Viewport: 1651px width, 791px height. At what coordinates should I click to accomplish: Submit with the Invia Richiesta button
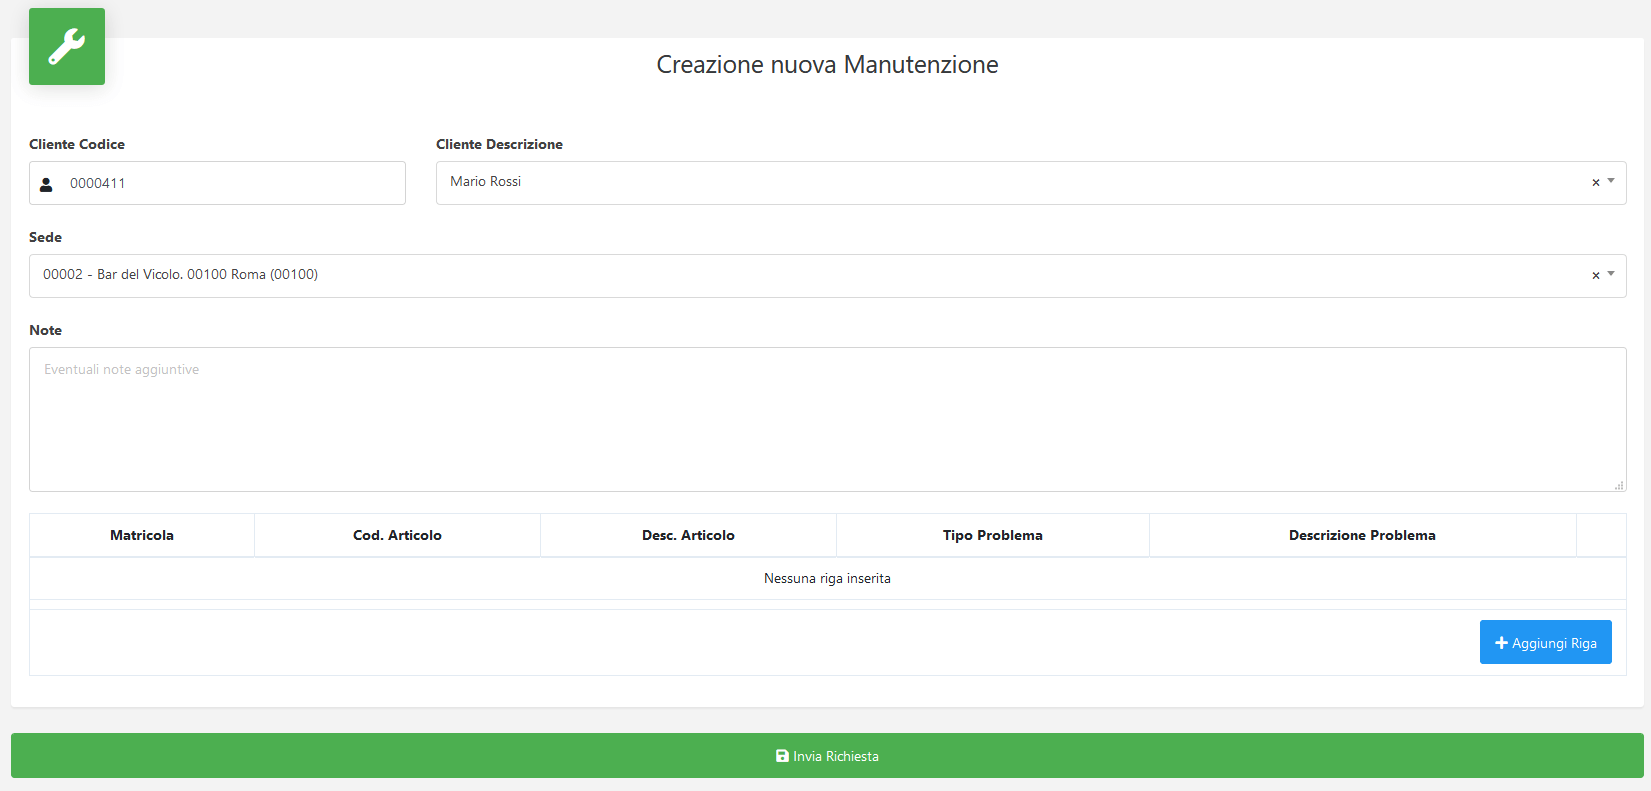[x=827, y=756]
